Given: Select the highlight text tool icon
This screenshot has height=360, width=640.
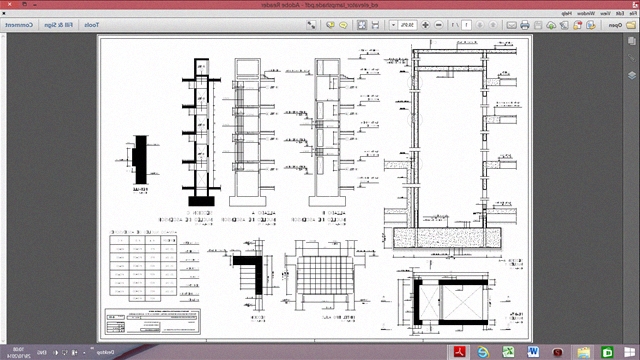Looking at the screenshot, I should point(330,25).
